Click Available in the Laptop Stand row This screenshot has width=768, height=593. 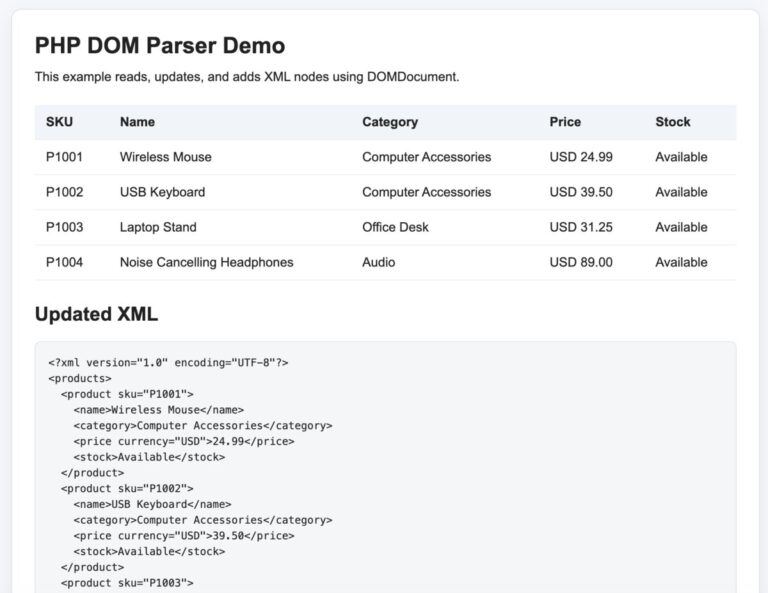point(681,227)
